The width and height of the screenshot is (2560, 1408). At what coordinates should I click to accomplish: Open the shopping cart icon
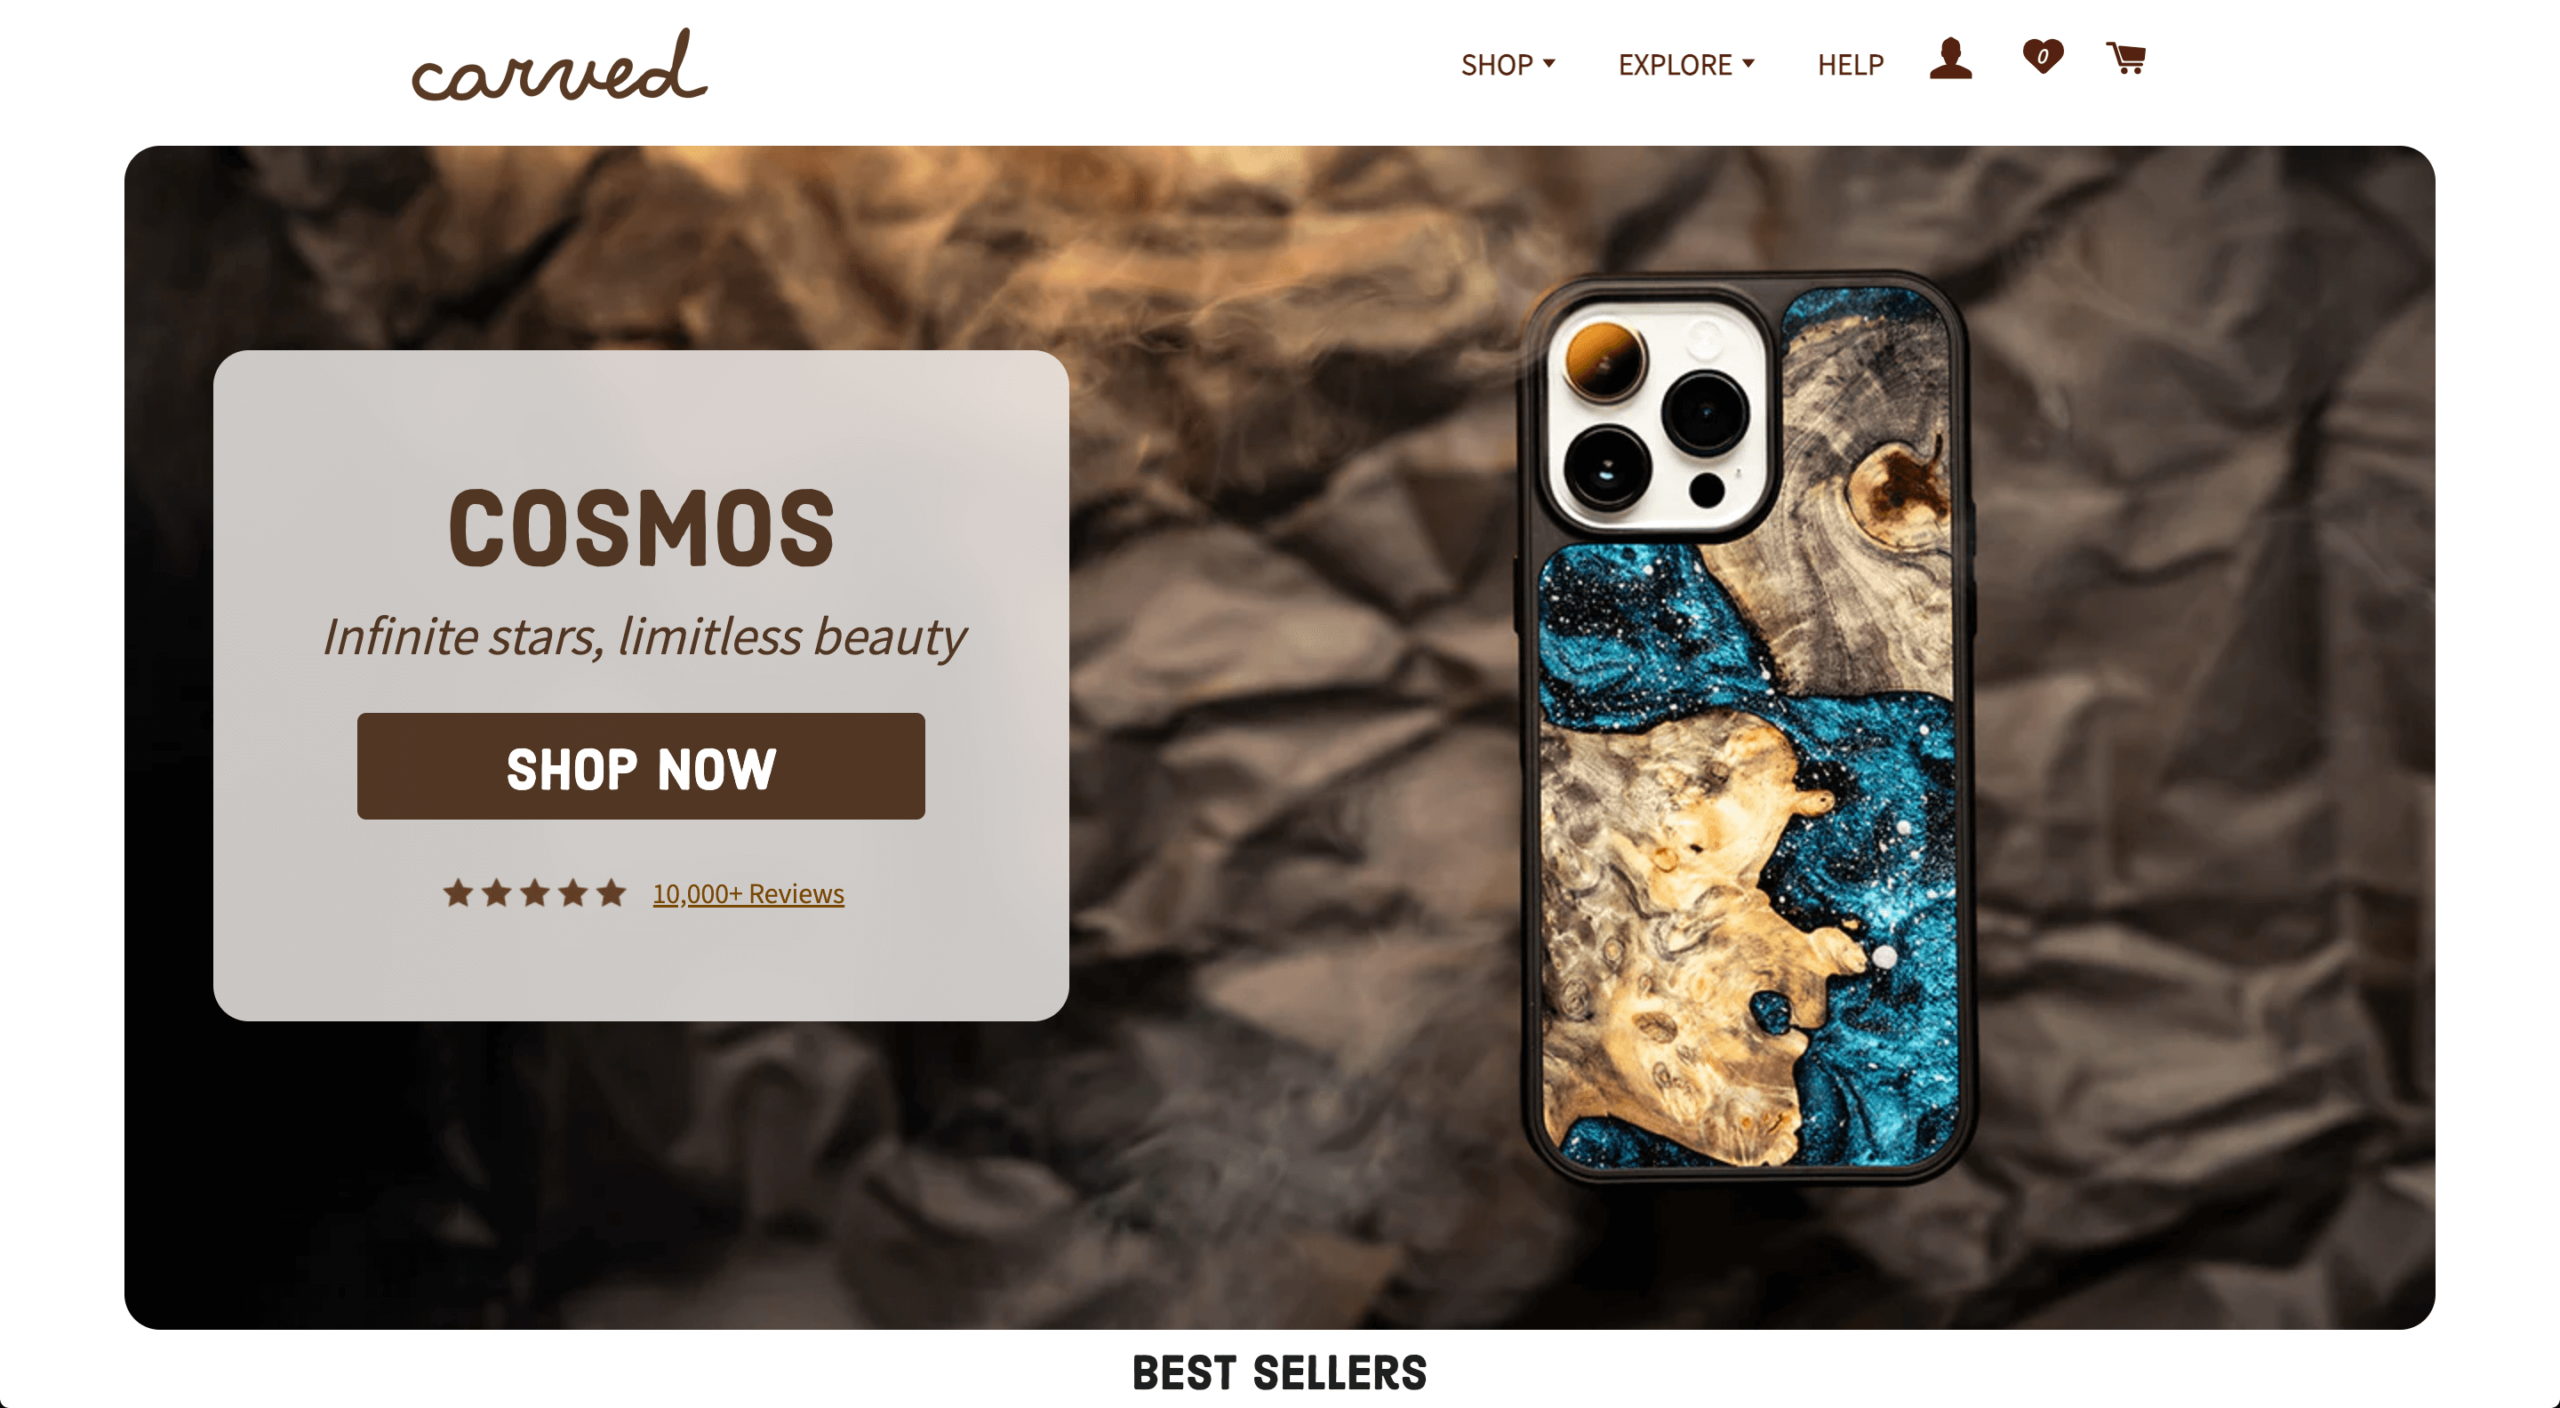pyautogui.click(x=2126, y=58)
